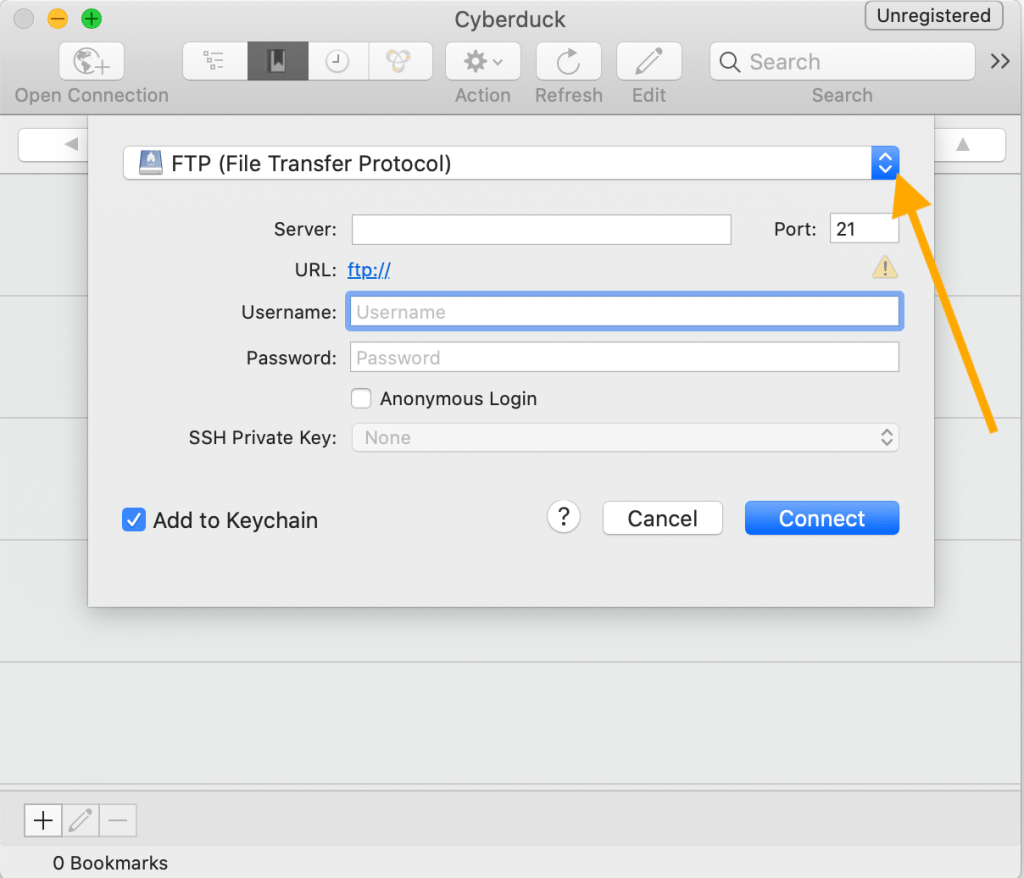Switch to the outline browser view icon
The image size is (1024, 878).
click(x=214, y=61)
